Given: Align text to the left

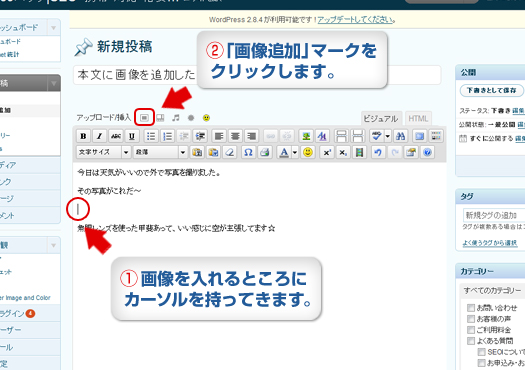Looking at the screenshot, I should click(x=219, y=136).
